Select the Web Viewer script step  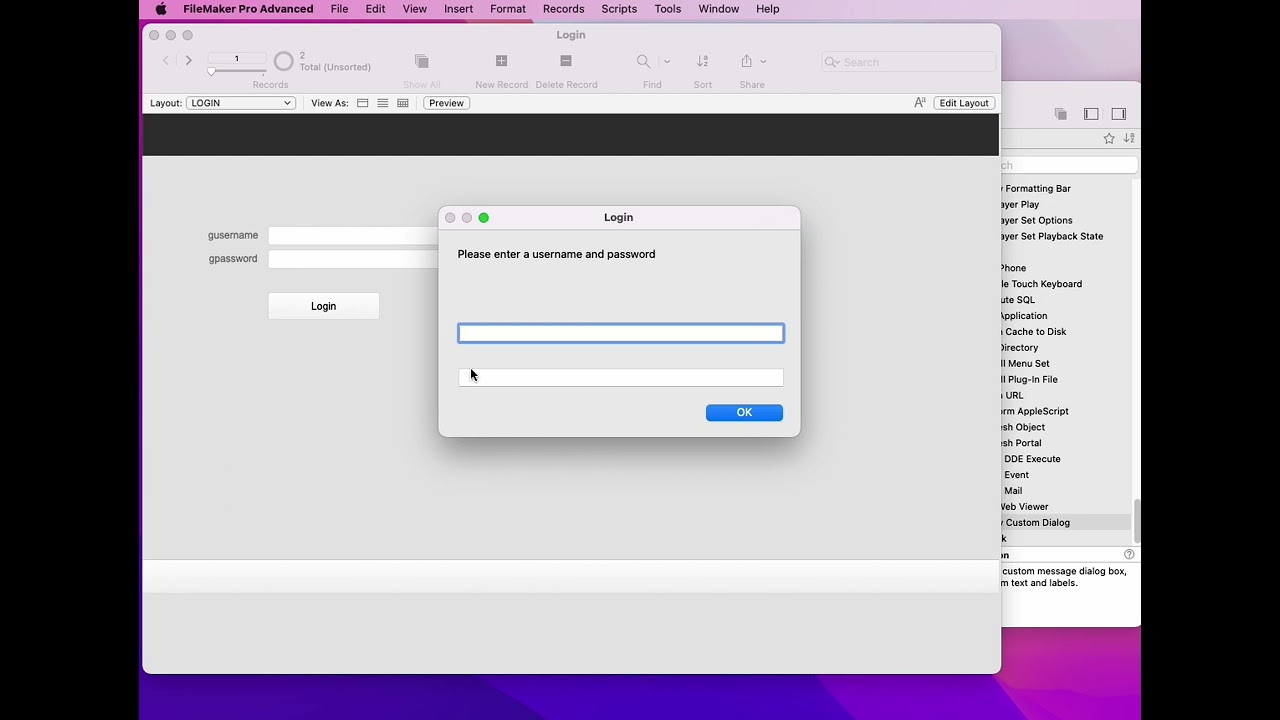1066,507
